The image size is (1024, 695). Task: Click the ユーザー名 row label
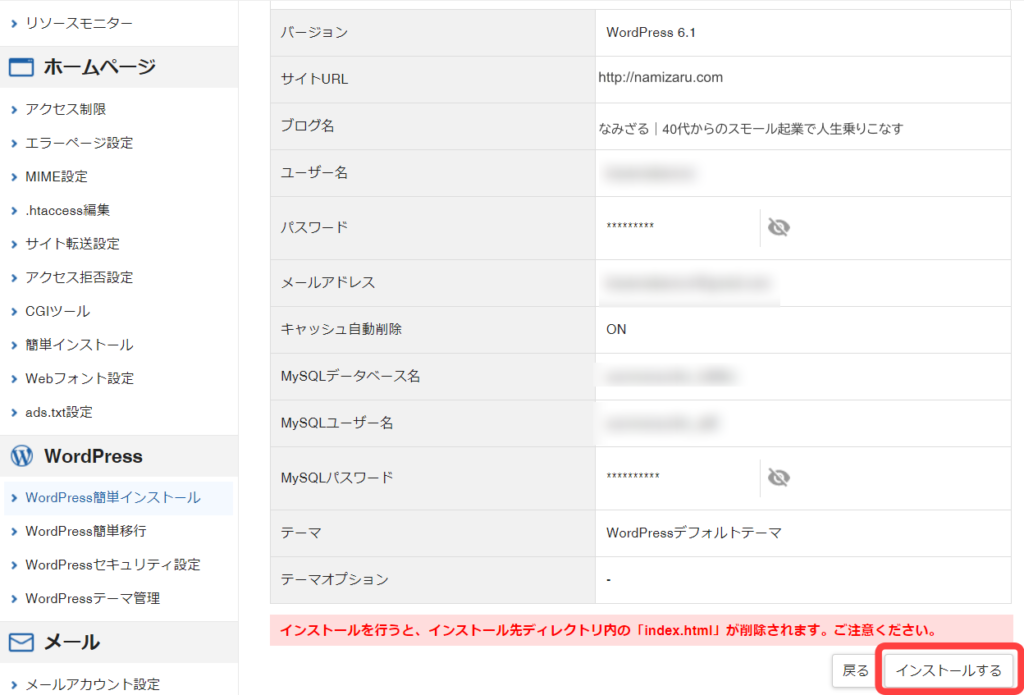coord(314,172)
